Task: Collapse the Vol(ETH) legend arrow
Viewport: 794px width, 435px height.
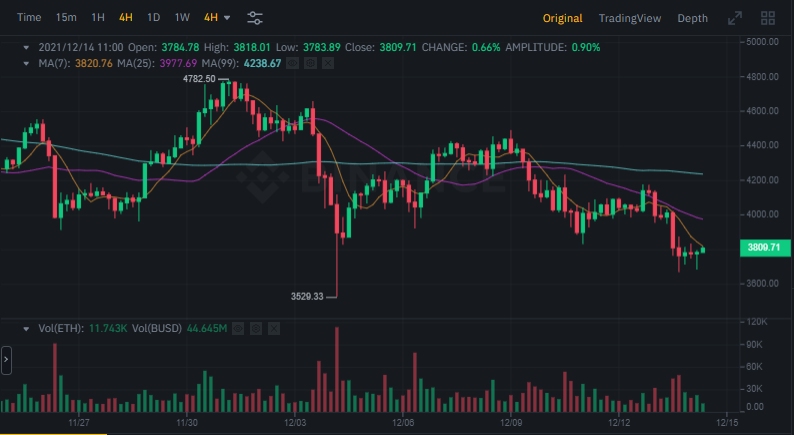Action: (28, 328)
